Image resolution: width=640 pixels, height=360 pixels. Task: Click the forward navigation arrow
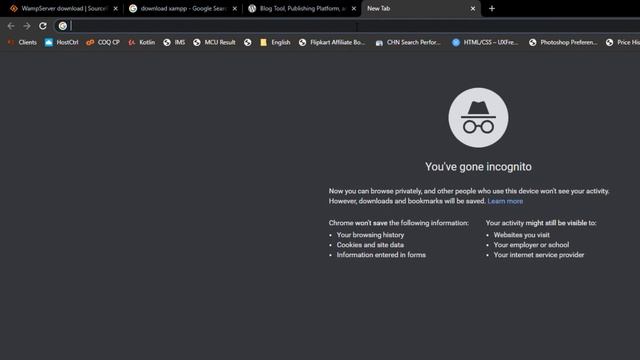pyautogui.click(x=27, y=26)
